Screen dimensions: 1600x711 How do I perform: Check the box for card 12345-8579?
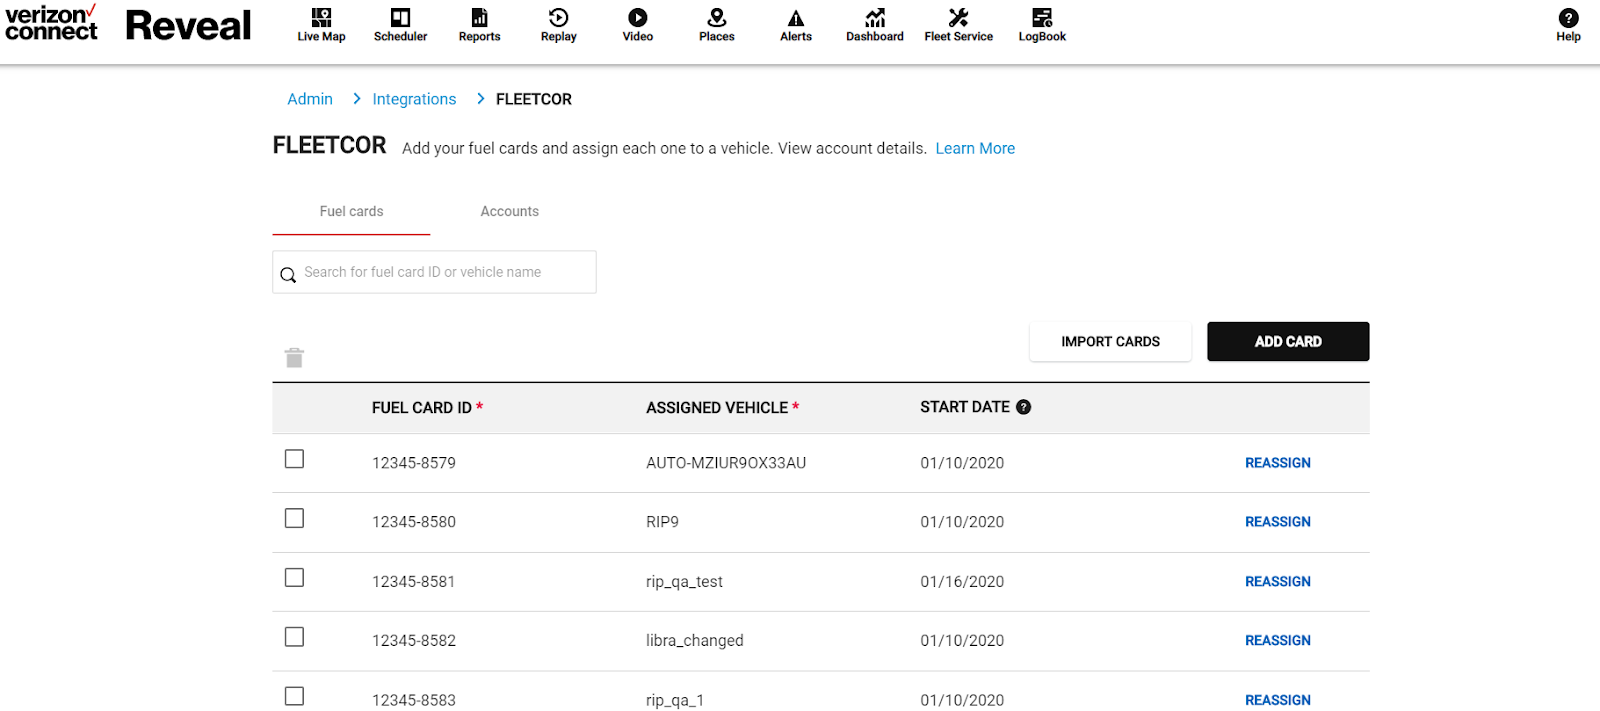point(294,459)
